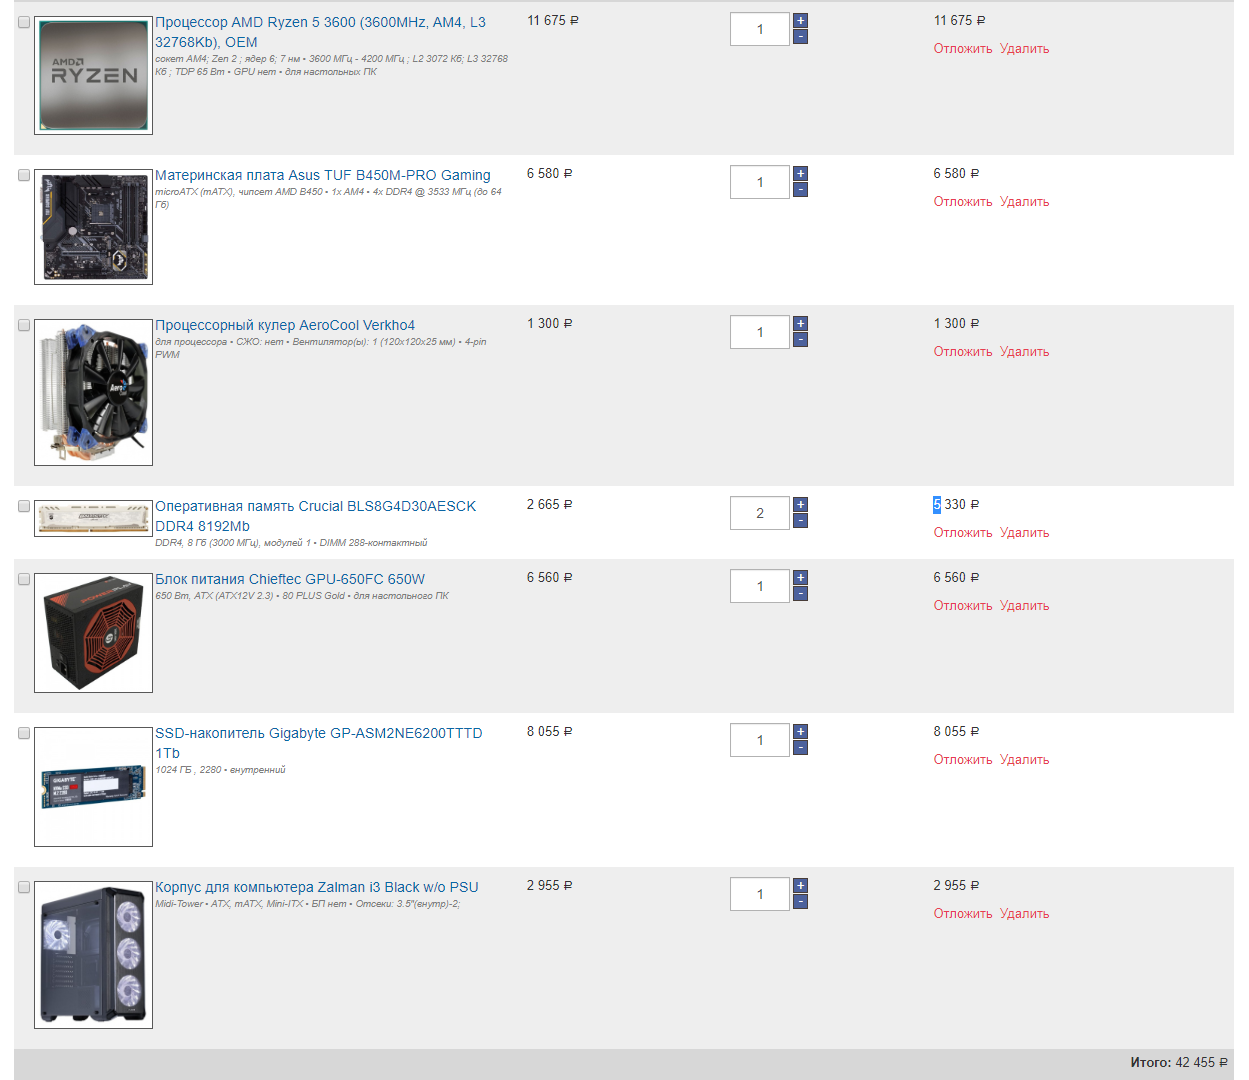Decrease quantity of Asus TUF B450M-PRO motherboard
Image resolution: width=1249 pixels, height=1080 pixels.
click(x=800, y=190)
